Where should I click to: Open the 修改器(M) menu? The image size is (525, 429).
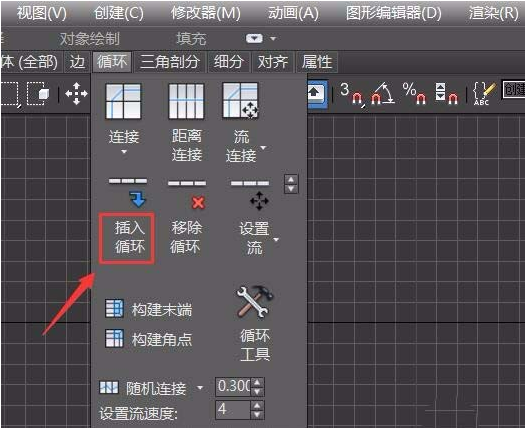pyautogui.click(x=206, y=13)
